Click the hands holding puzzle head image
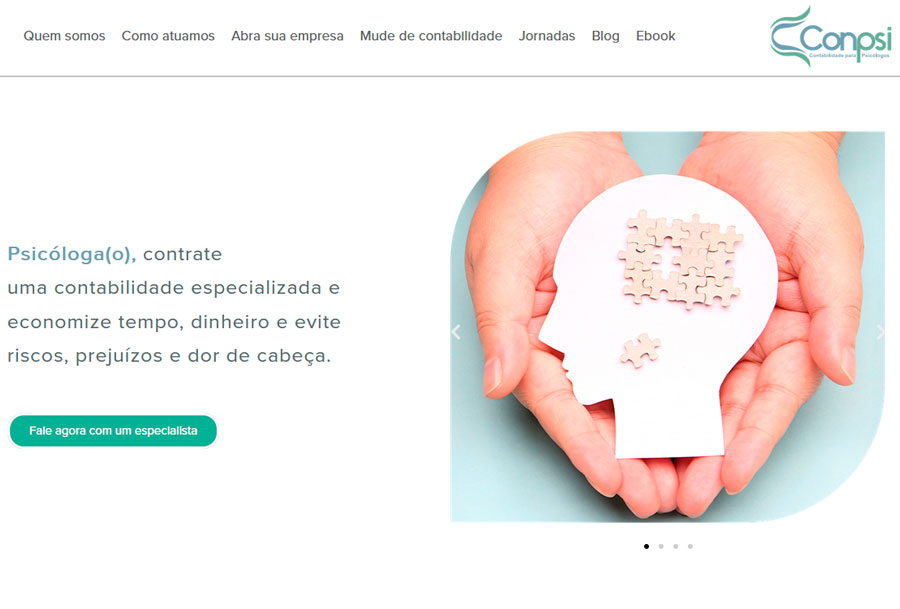The height and width of the screenshot is (609, 900). [x=668, y=327]
